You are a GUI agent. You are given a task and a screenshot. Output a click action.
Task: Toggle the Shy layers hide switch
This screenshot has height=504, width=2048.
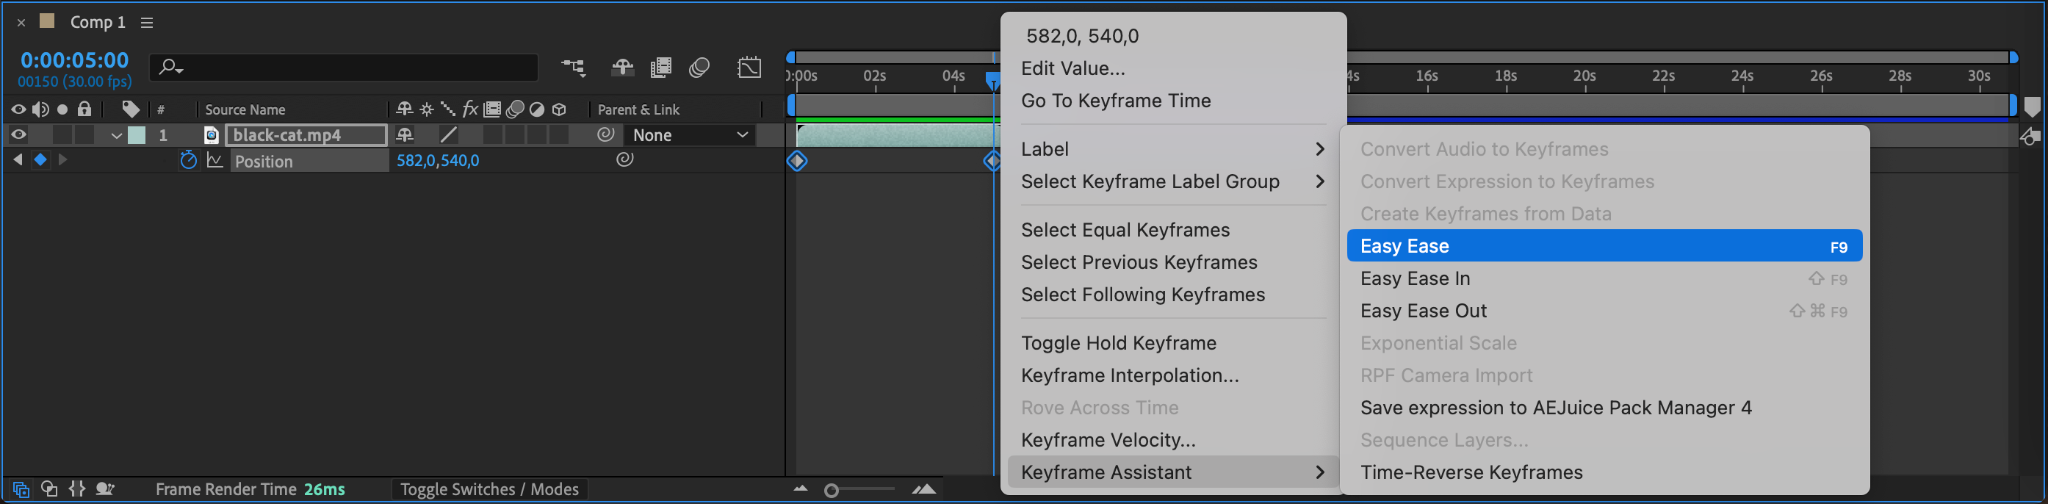(x=622, y=67)
